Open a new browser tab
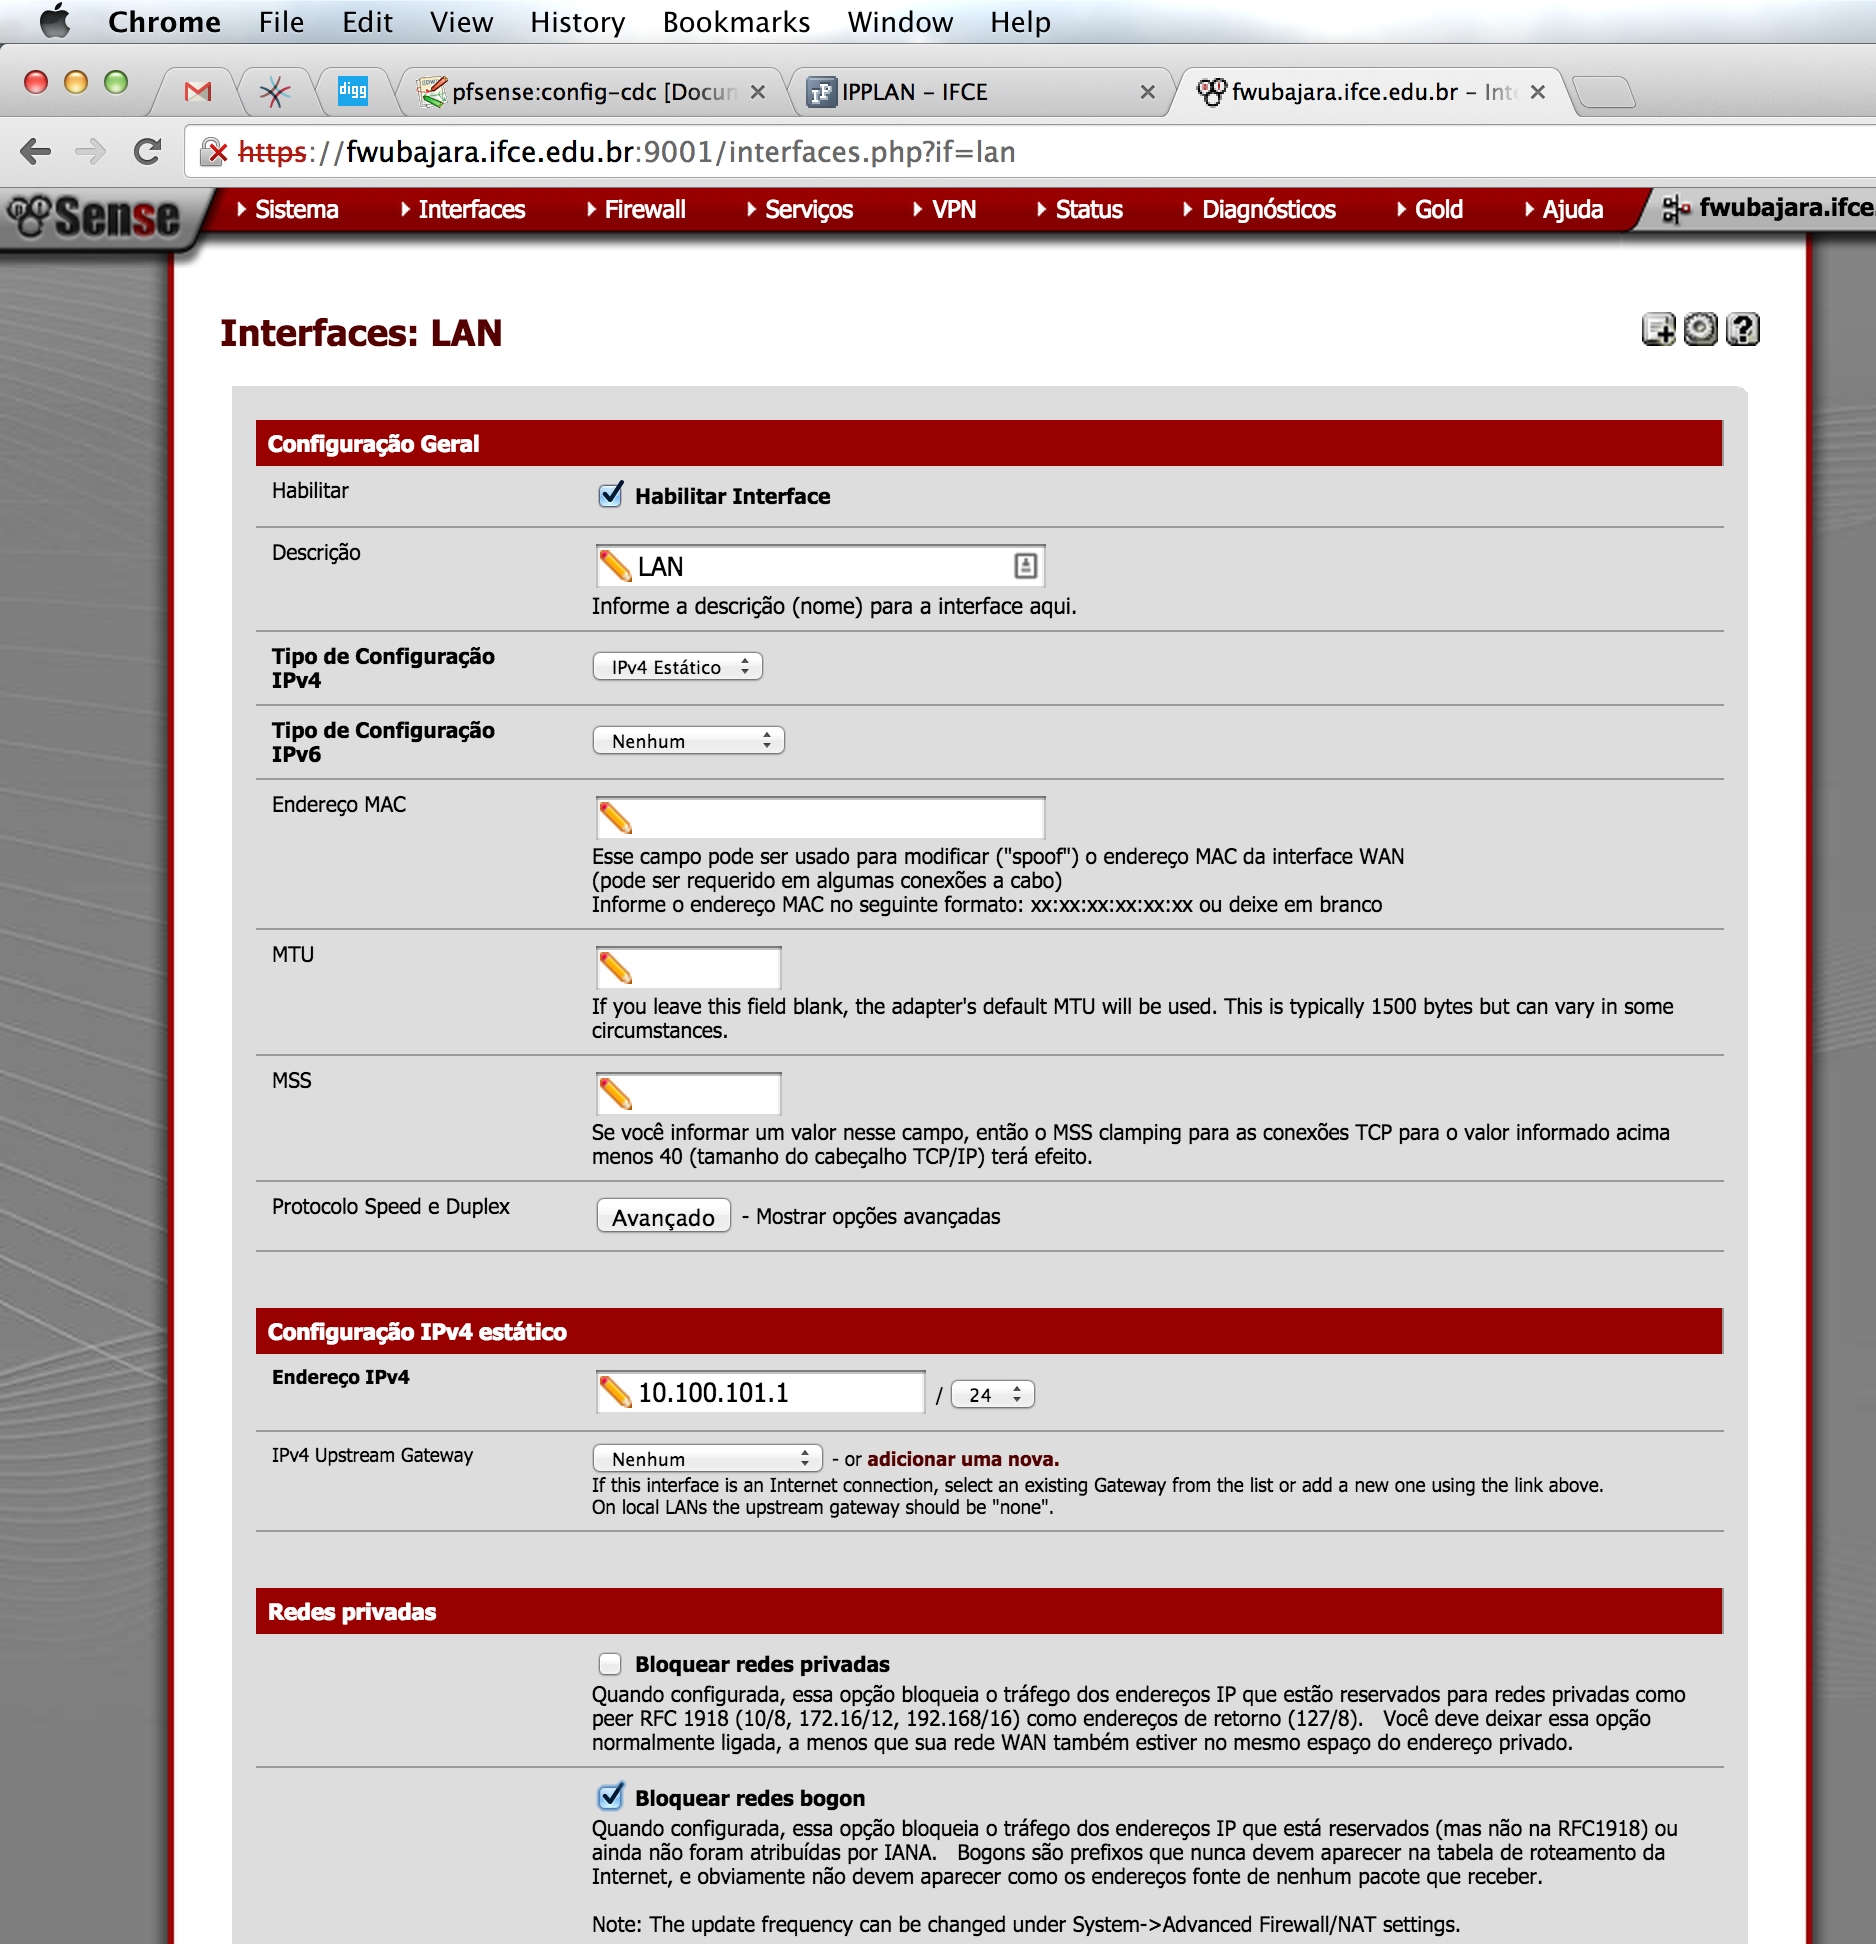The height and width of the screenshot is (1944, 1876). [1604, 93]
